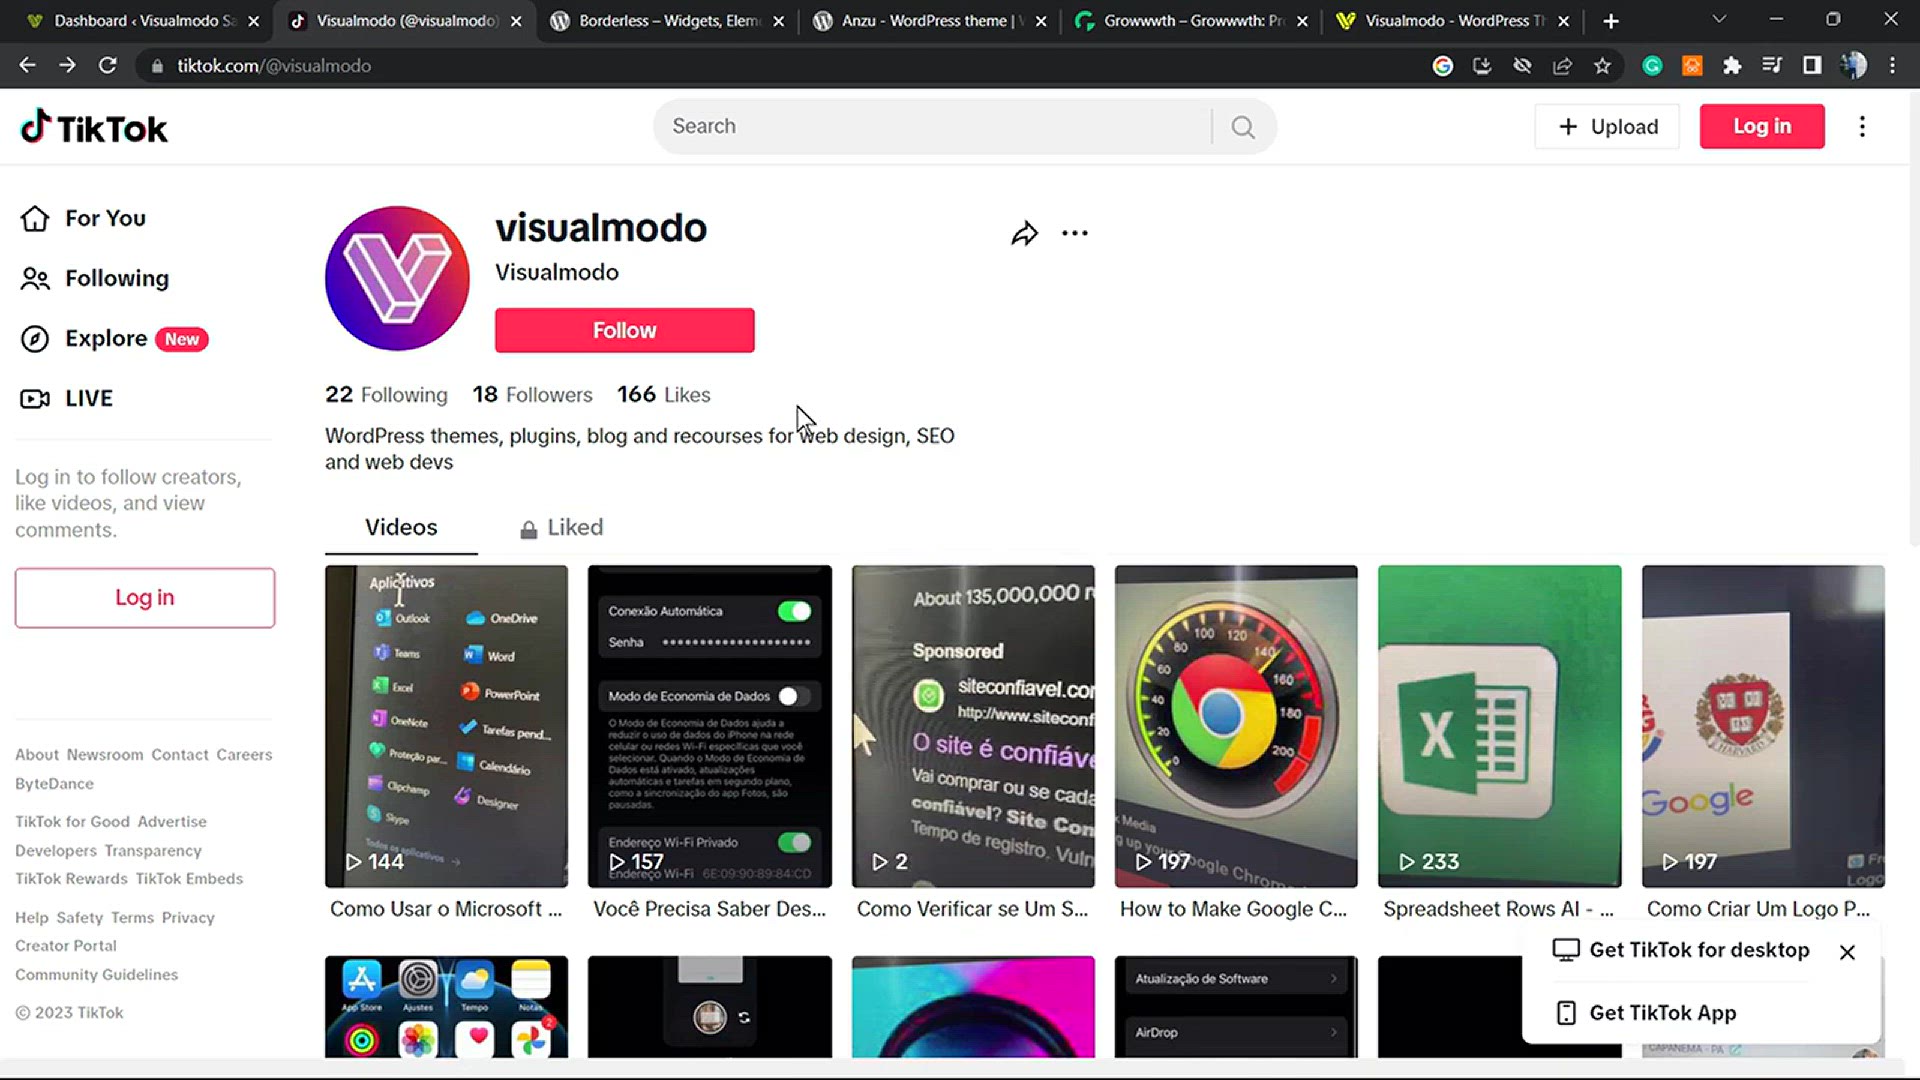1920x1080 pixels.
Task: Click the visualmodo profile avatar
Action: coord(397,278)
